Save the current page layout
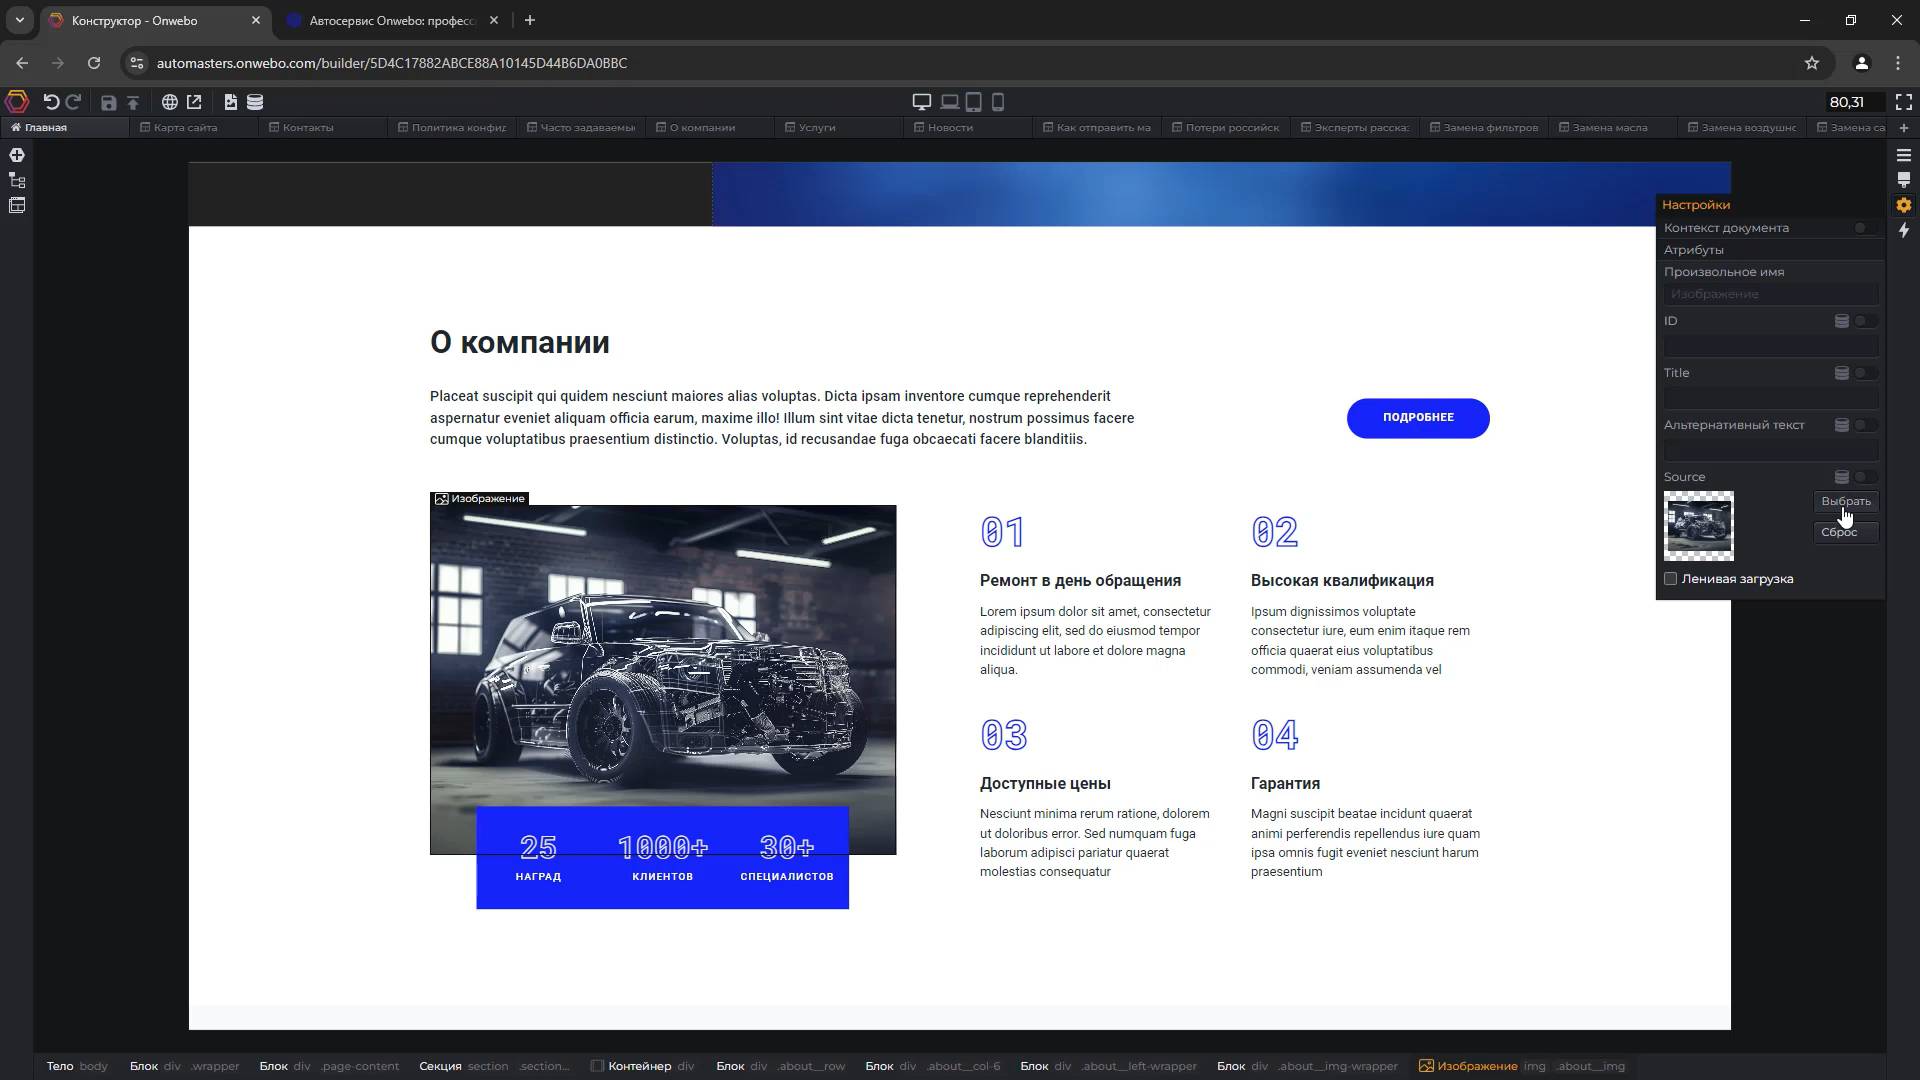This screenshot has height=1080, width=1920. [108, 101]
